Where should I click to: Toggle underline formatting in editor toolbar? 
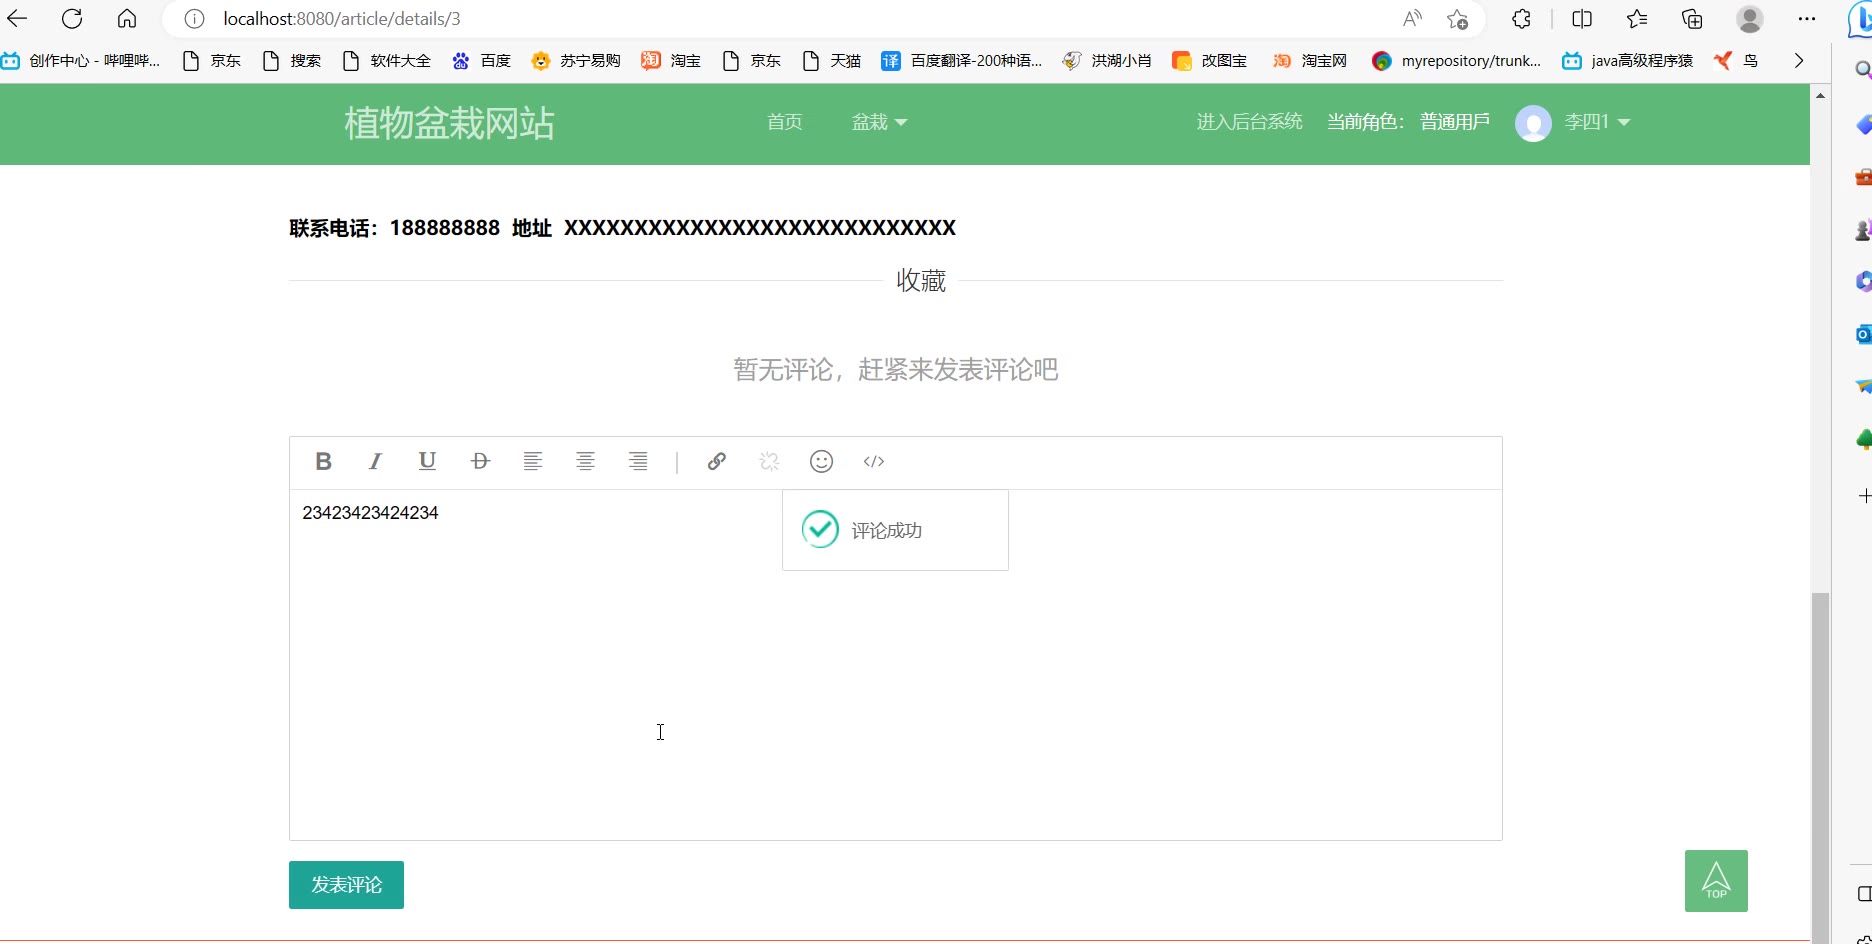427,461
